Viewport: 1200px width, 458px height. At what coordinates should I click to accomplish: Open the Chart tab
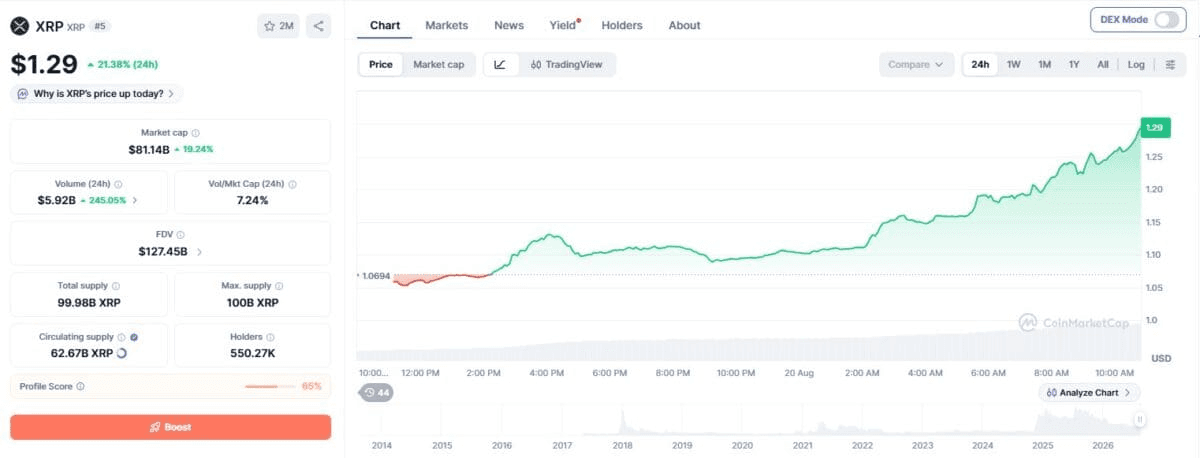click(x=385, y=25)
